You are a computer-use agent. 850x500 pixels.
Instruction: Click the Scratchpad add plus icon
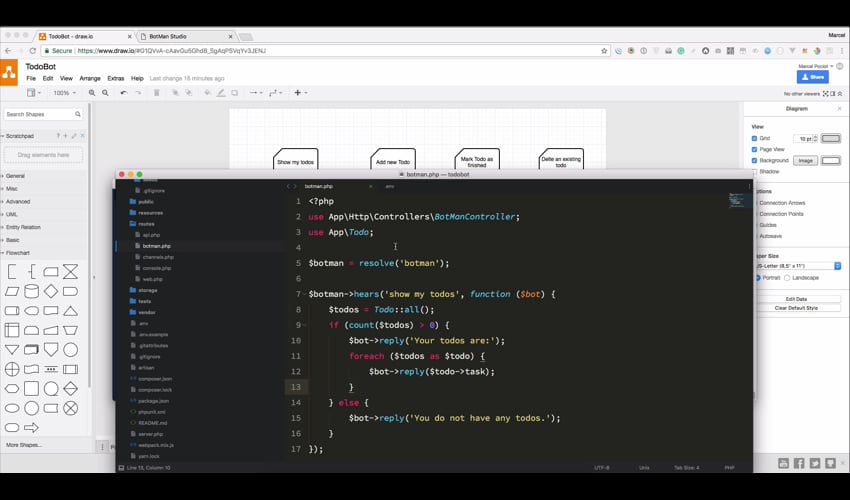coord(66,136)
